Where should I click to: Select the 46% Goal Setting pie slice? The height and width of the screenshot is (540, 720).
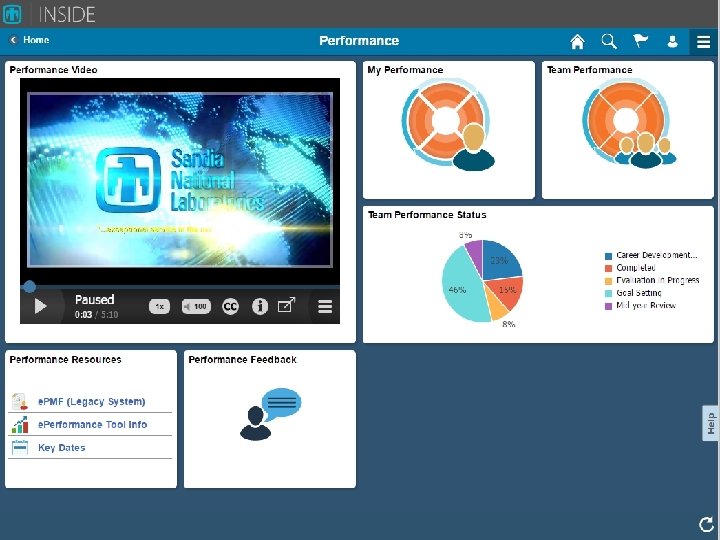tap(461, 287)
